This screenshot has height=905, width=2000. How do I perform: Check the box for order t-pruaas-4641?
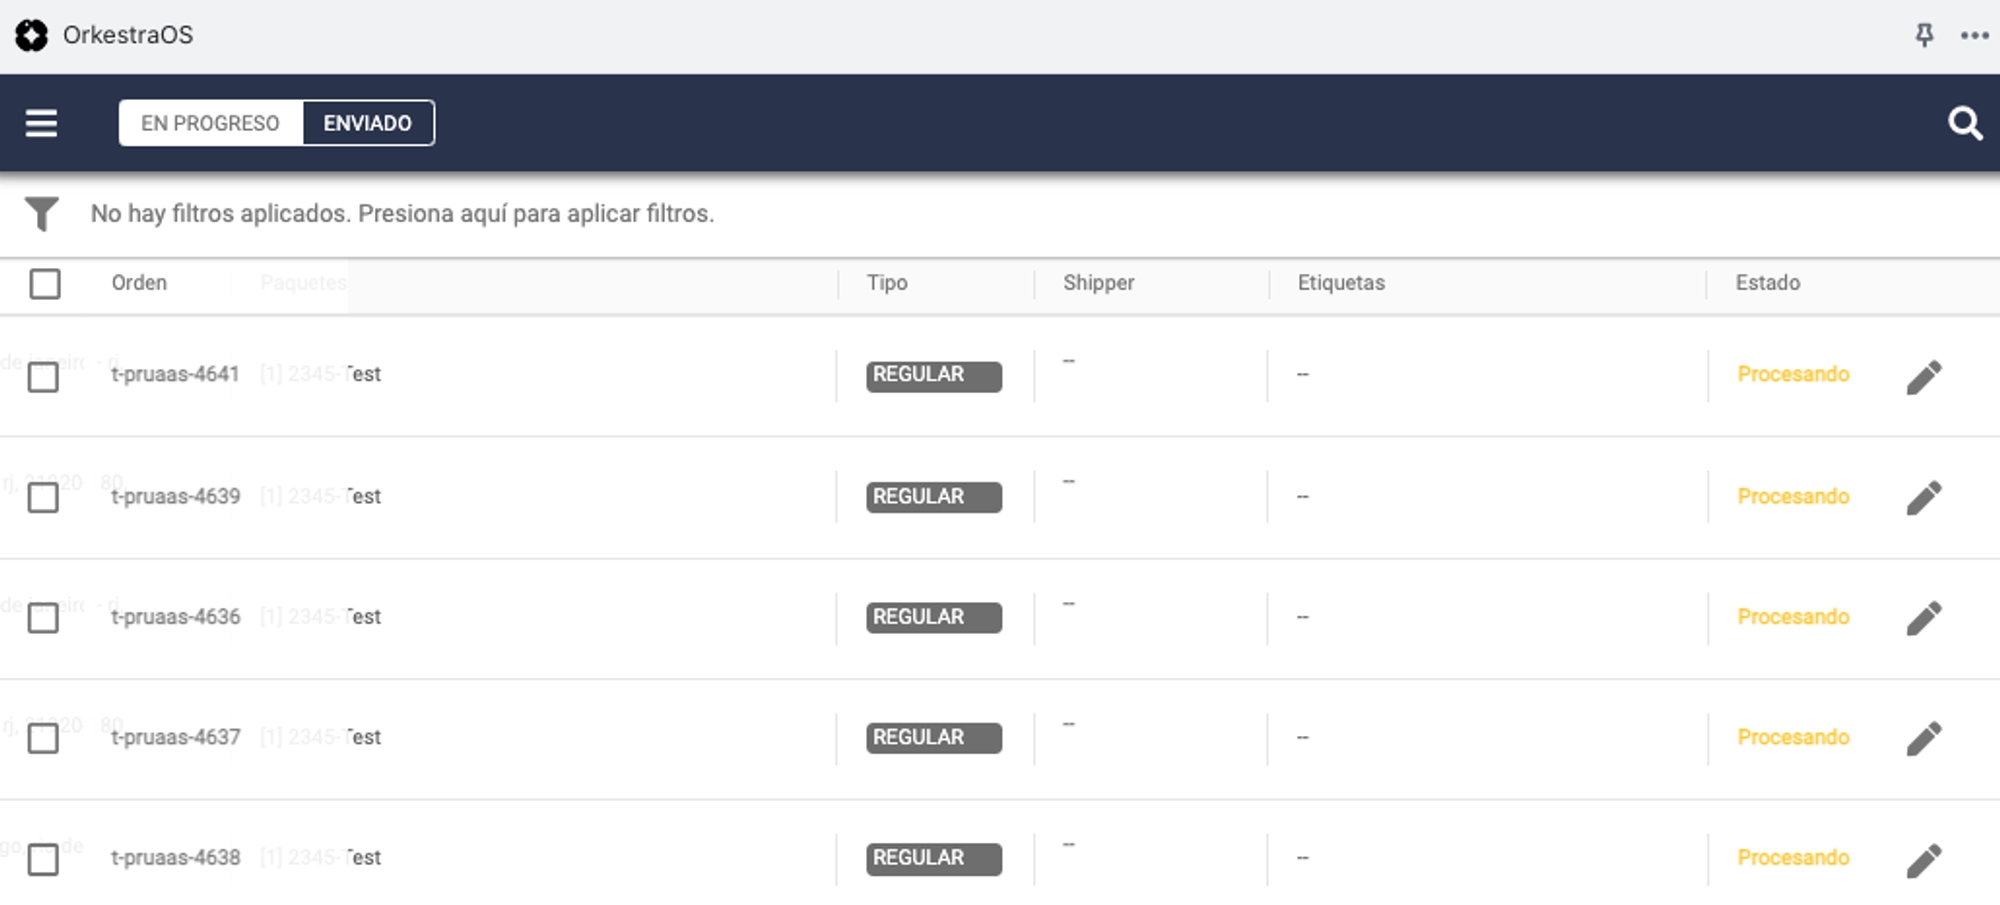coord(43,377)
